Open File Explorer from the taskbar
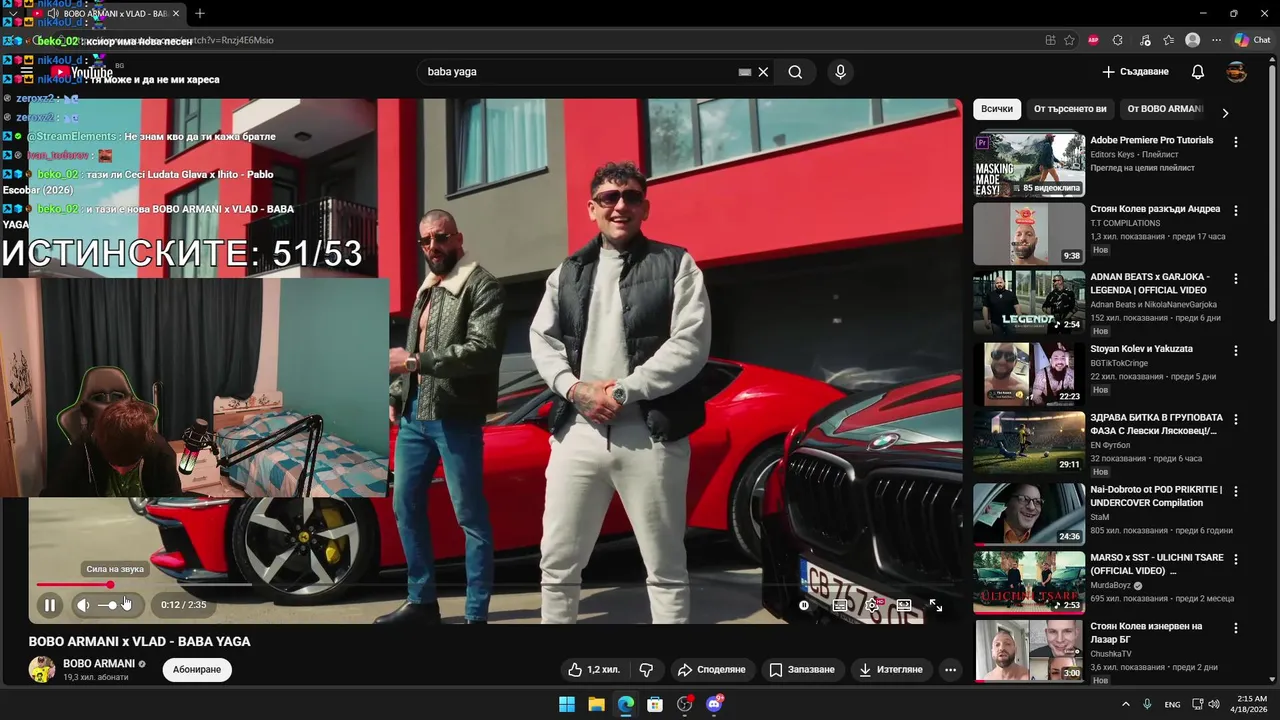This screenshot has height=720, width=1280. click(x=596, y=704)
